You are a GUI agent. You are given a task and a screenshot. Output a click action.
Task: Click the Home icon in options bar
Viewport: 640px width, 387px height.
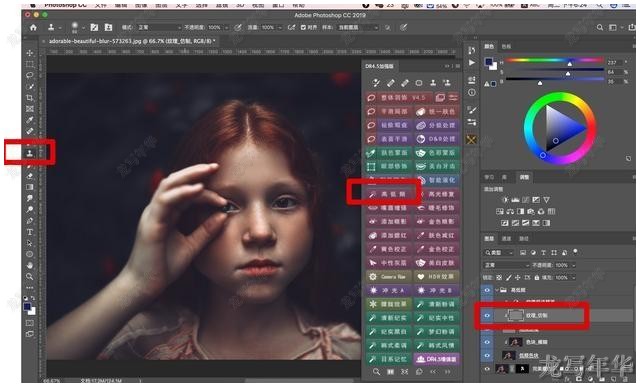[33, 27]
